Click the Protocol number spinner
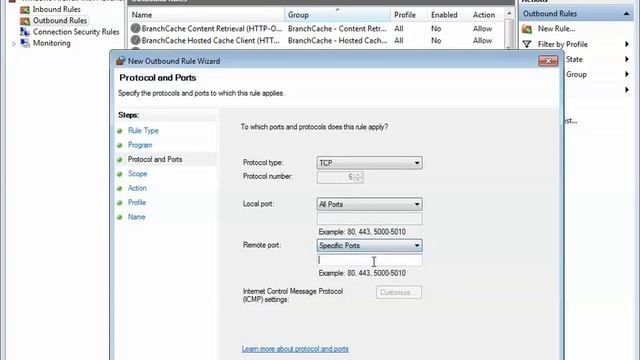 click(358, 177)
